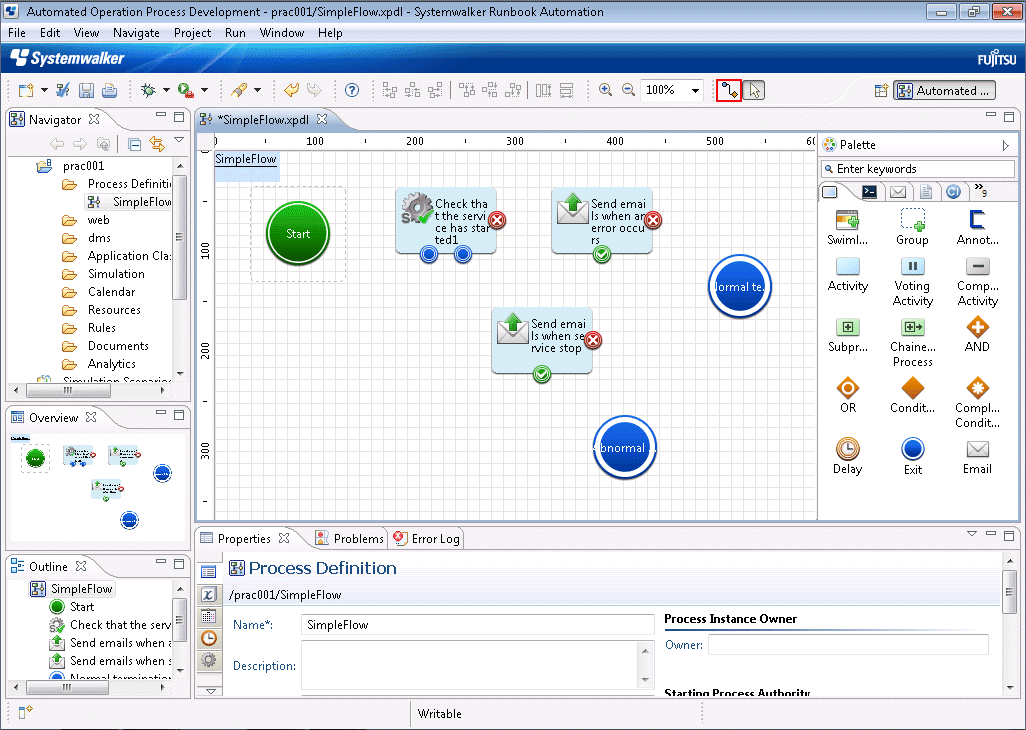The height and width of the screenshot is (730, 1026).
Task: Select the Conditional node in palette
Action: 912,396
